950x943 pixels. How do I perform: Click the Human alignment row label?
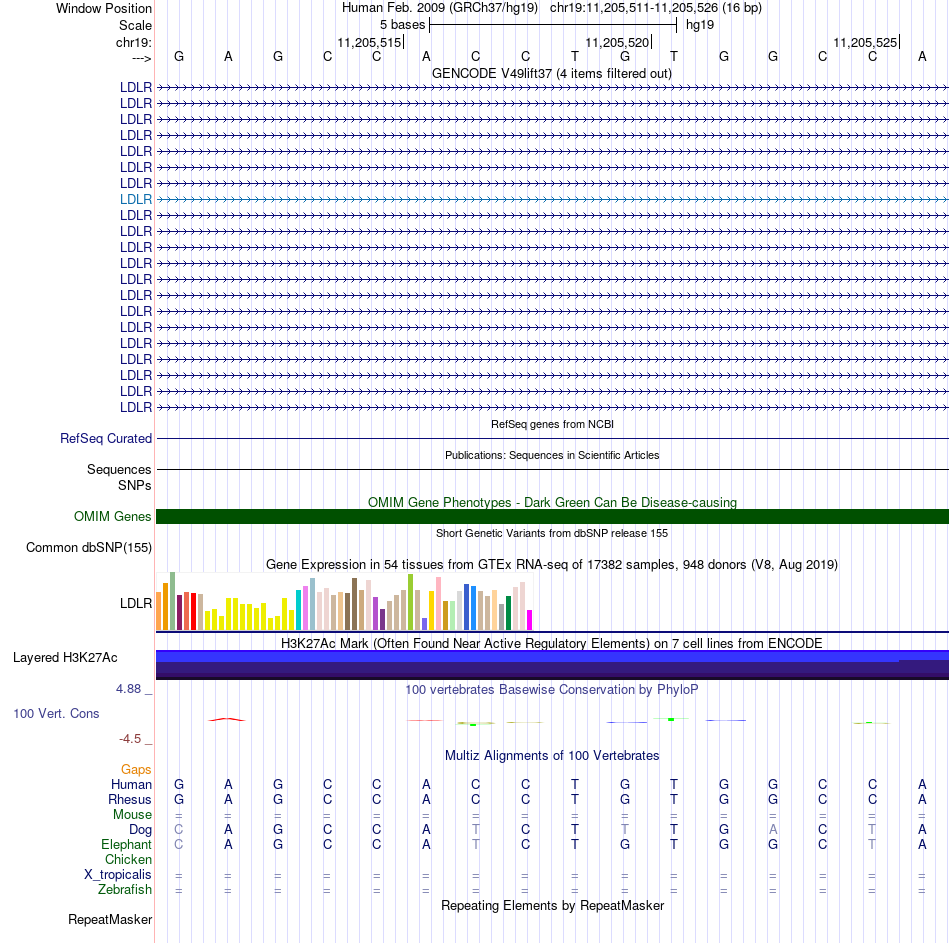pyautogui.click(x=131, y=784)
